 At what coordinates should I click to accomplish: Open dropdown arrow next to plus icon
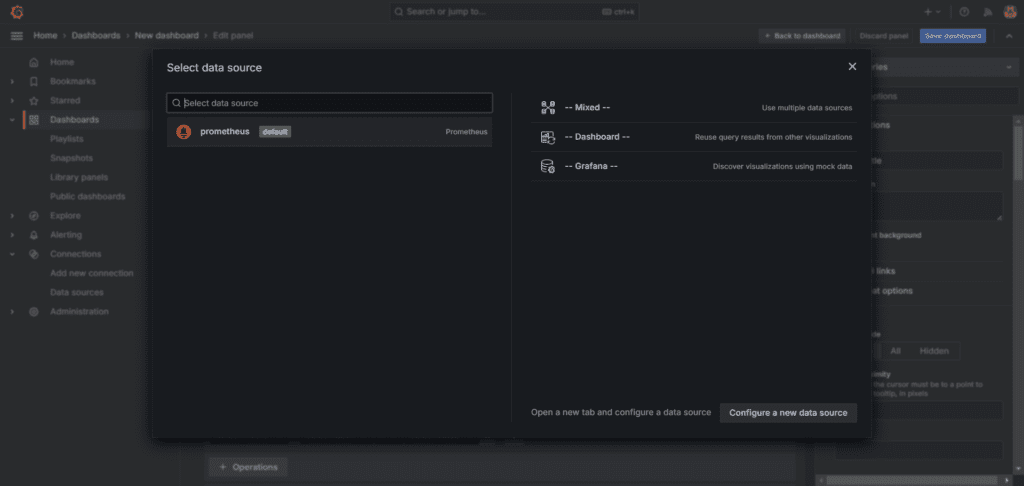pos(938,12)
